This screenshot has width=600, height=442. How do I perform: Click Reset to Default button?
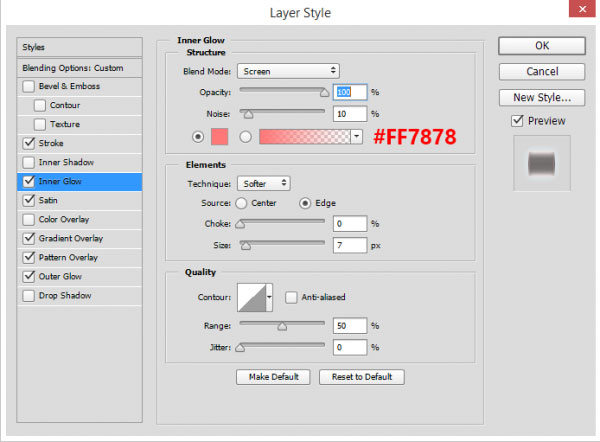point(362,377)
